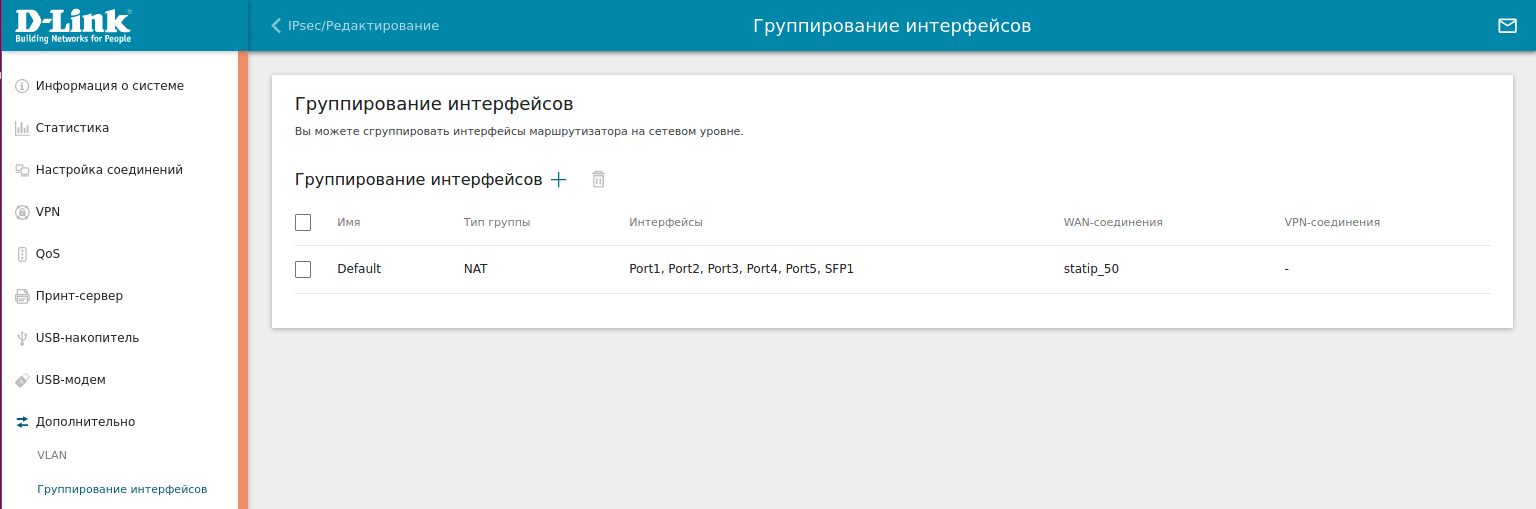The image size is (1536, 509).
Task: Collapse the Дополнительно section
Action: [85, 422]
